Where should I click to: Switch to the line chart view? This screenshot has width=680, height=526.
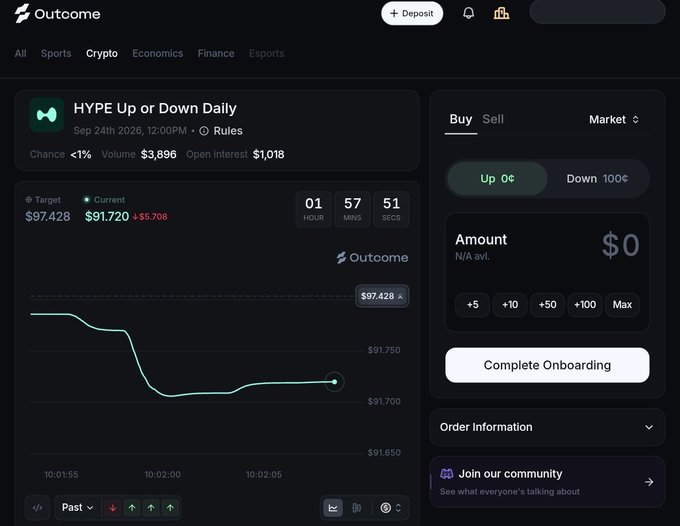[333, 508]
